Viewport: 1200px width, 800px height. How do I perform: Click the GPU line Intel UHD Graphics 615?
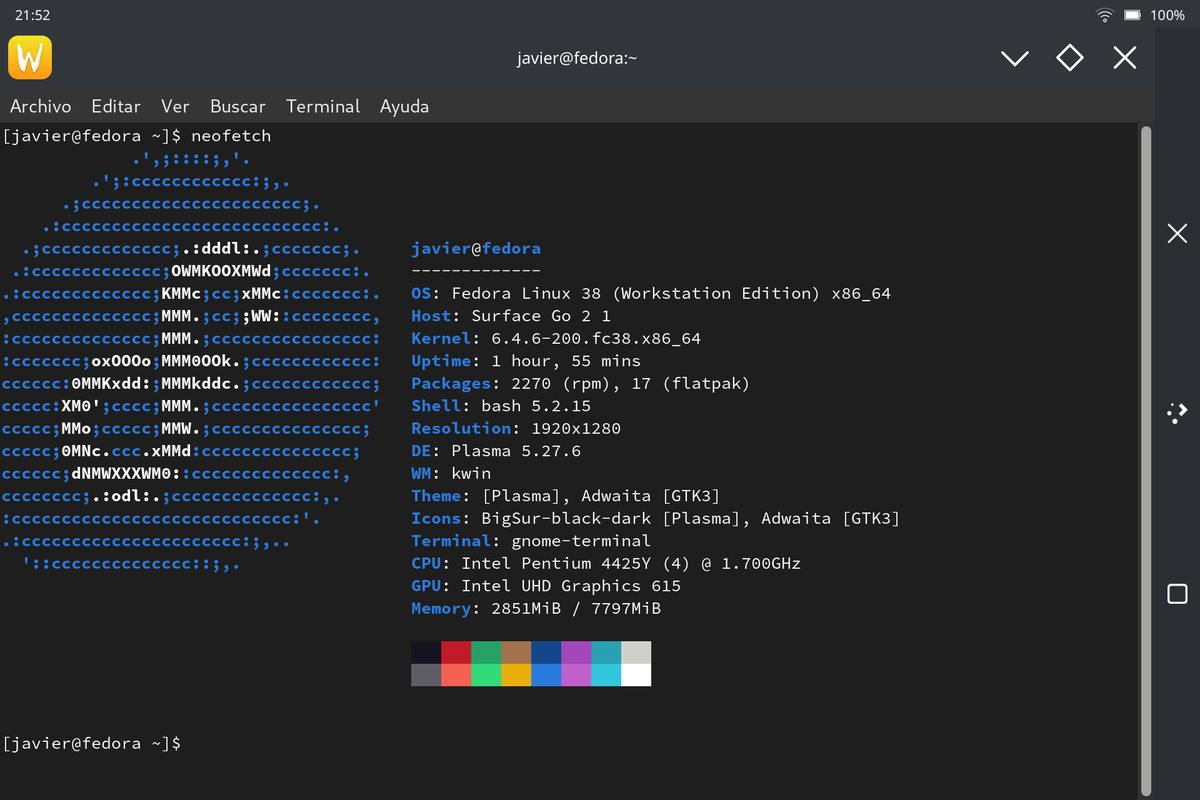click(546, 586)
